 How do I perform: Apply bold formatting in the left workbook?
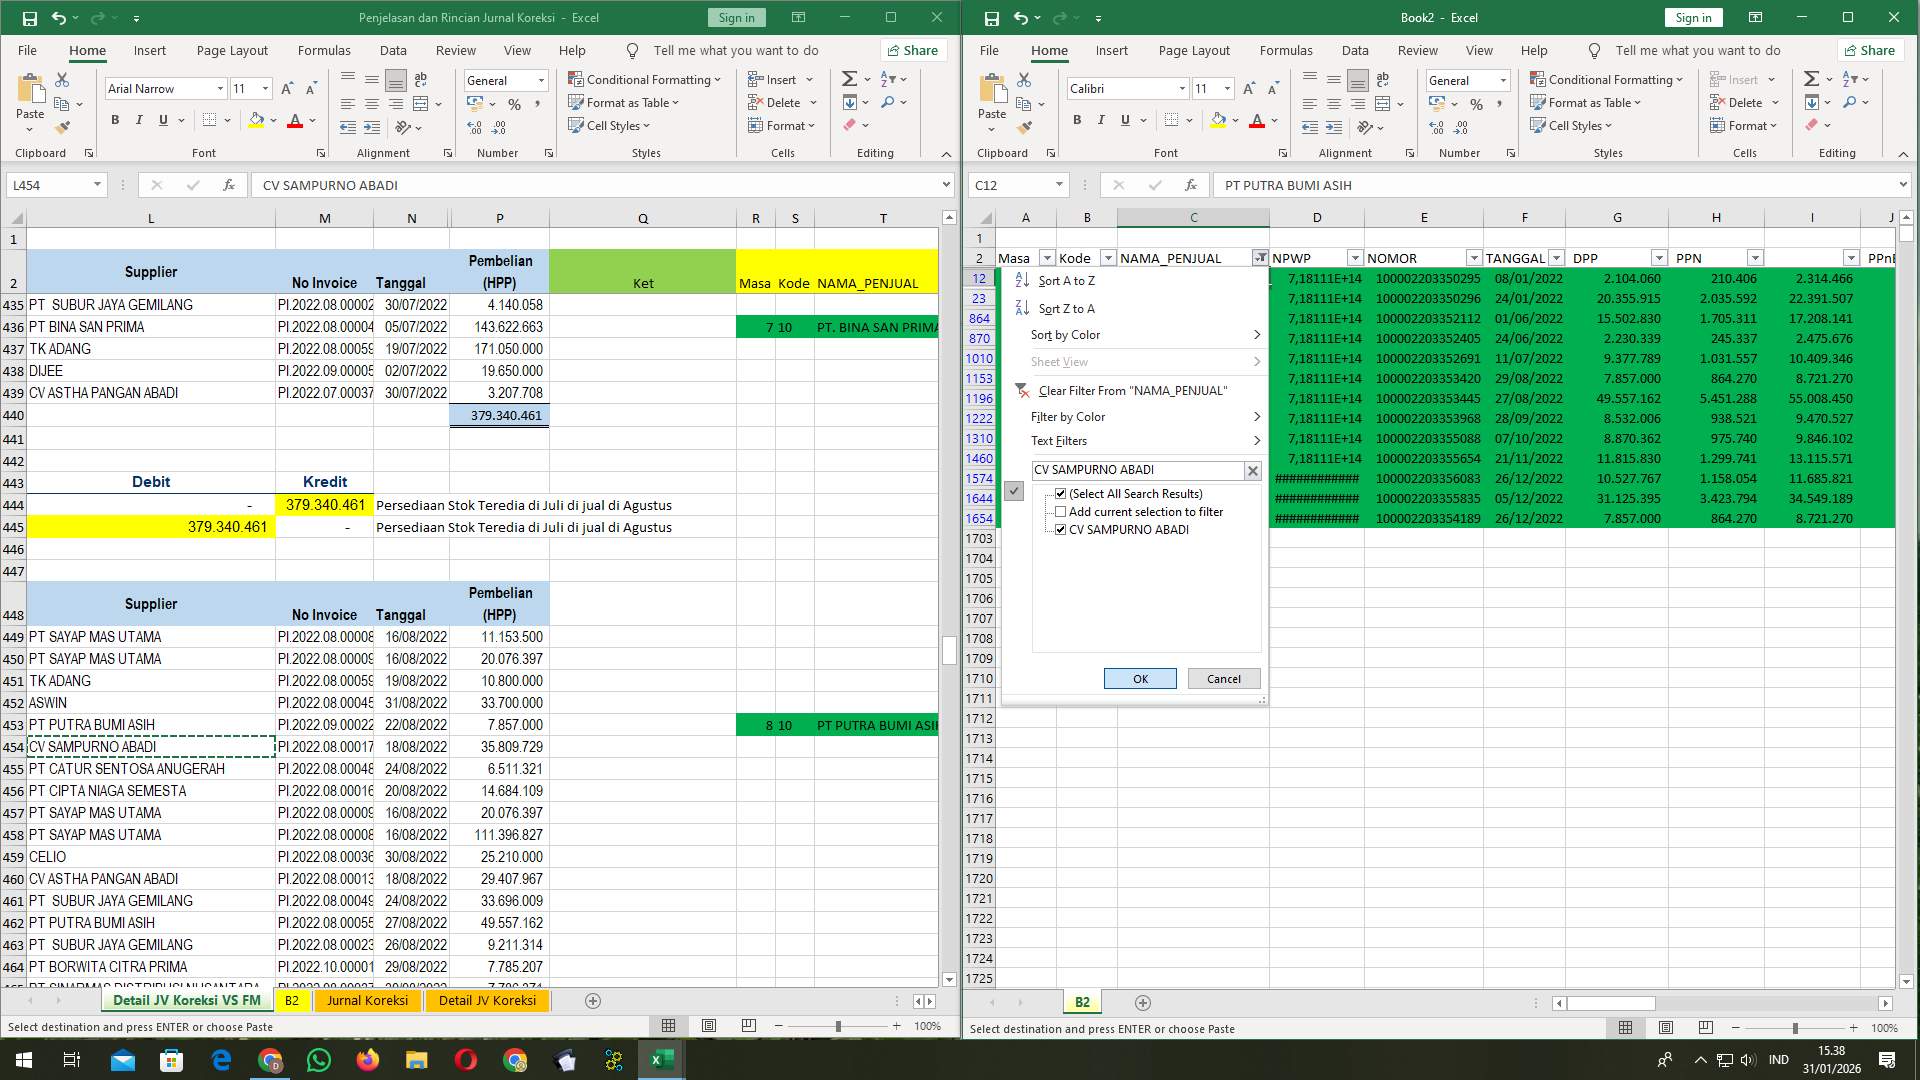point(113,119)
